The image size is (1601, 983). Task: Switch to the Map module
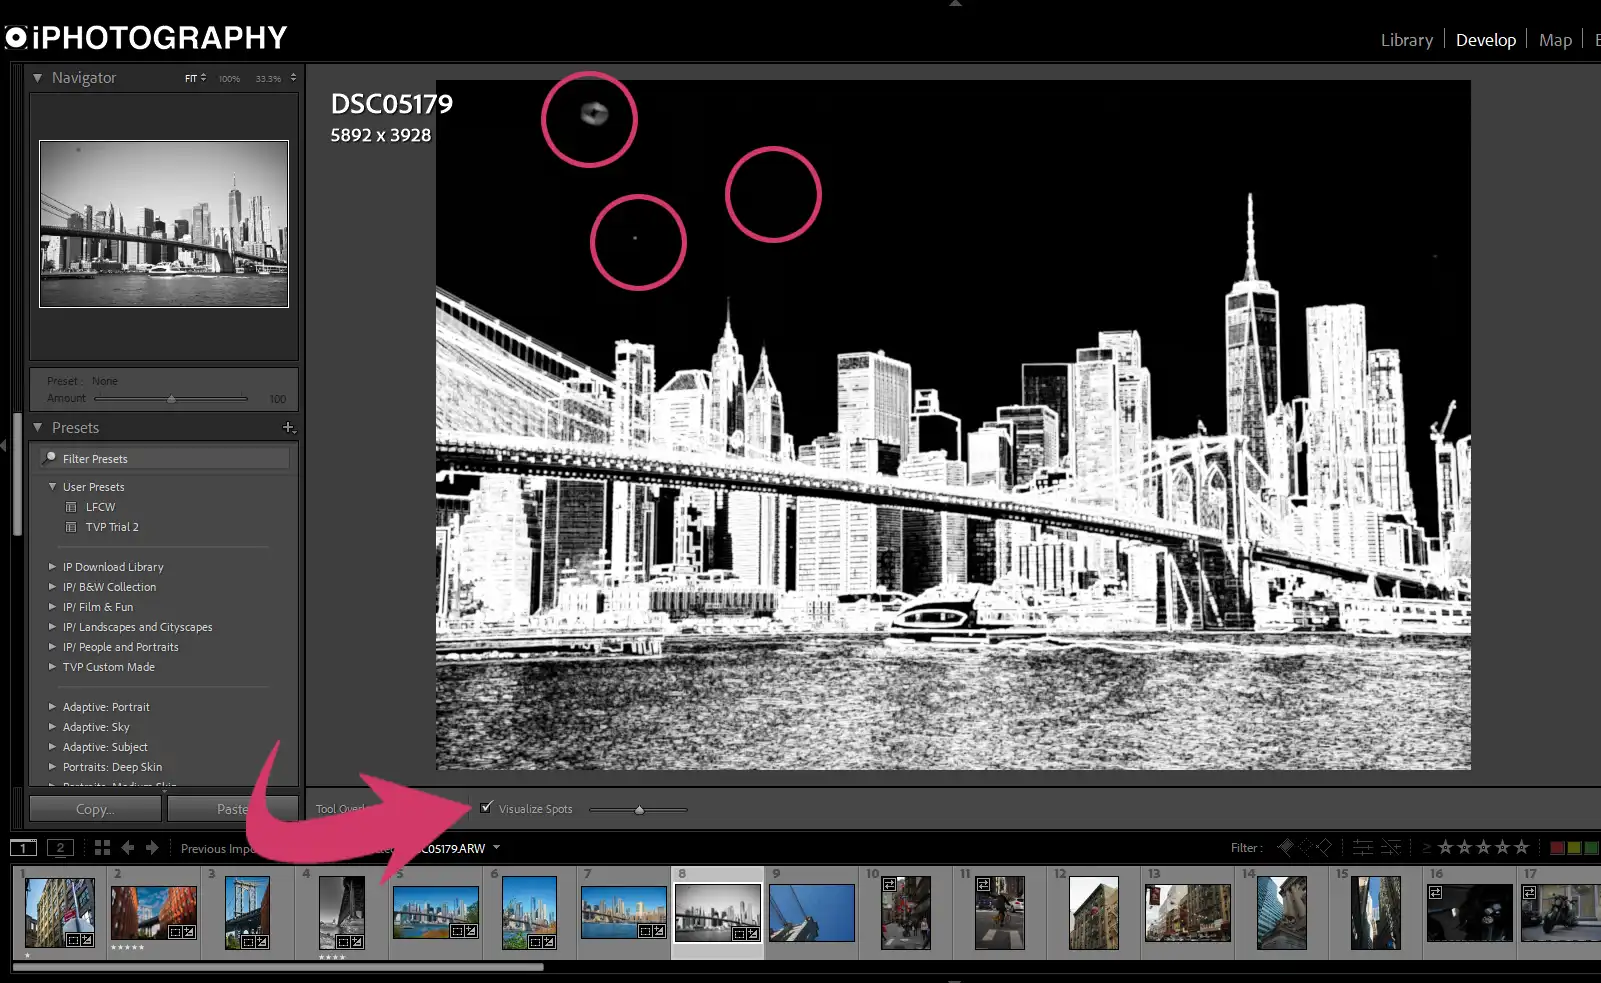point(1555,40)
